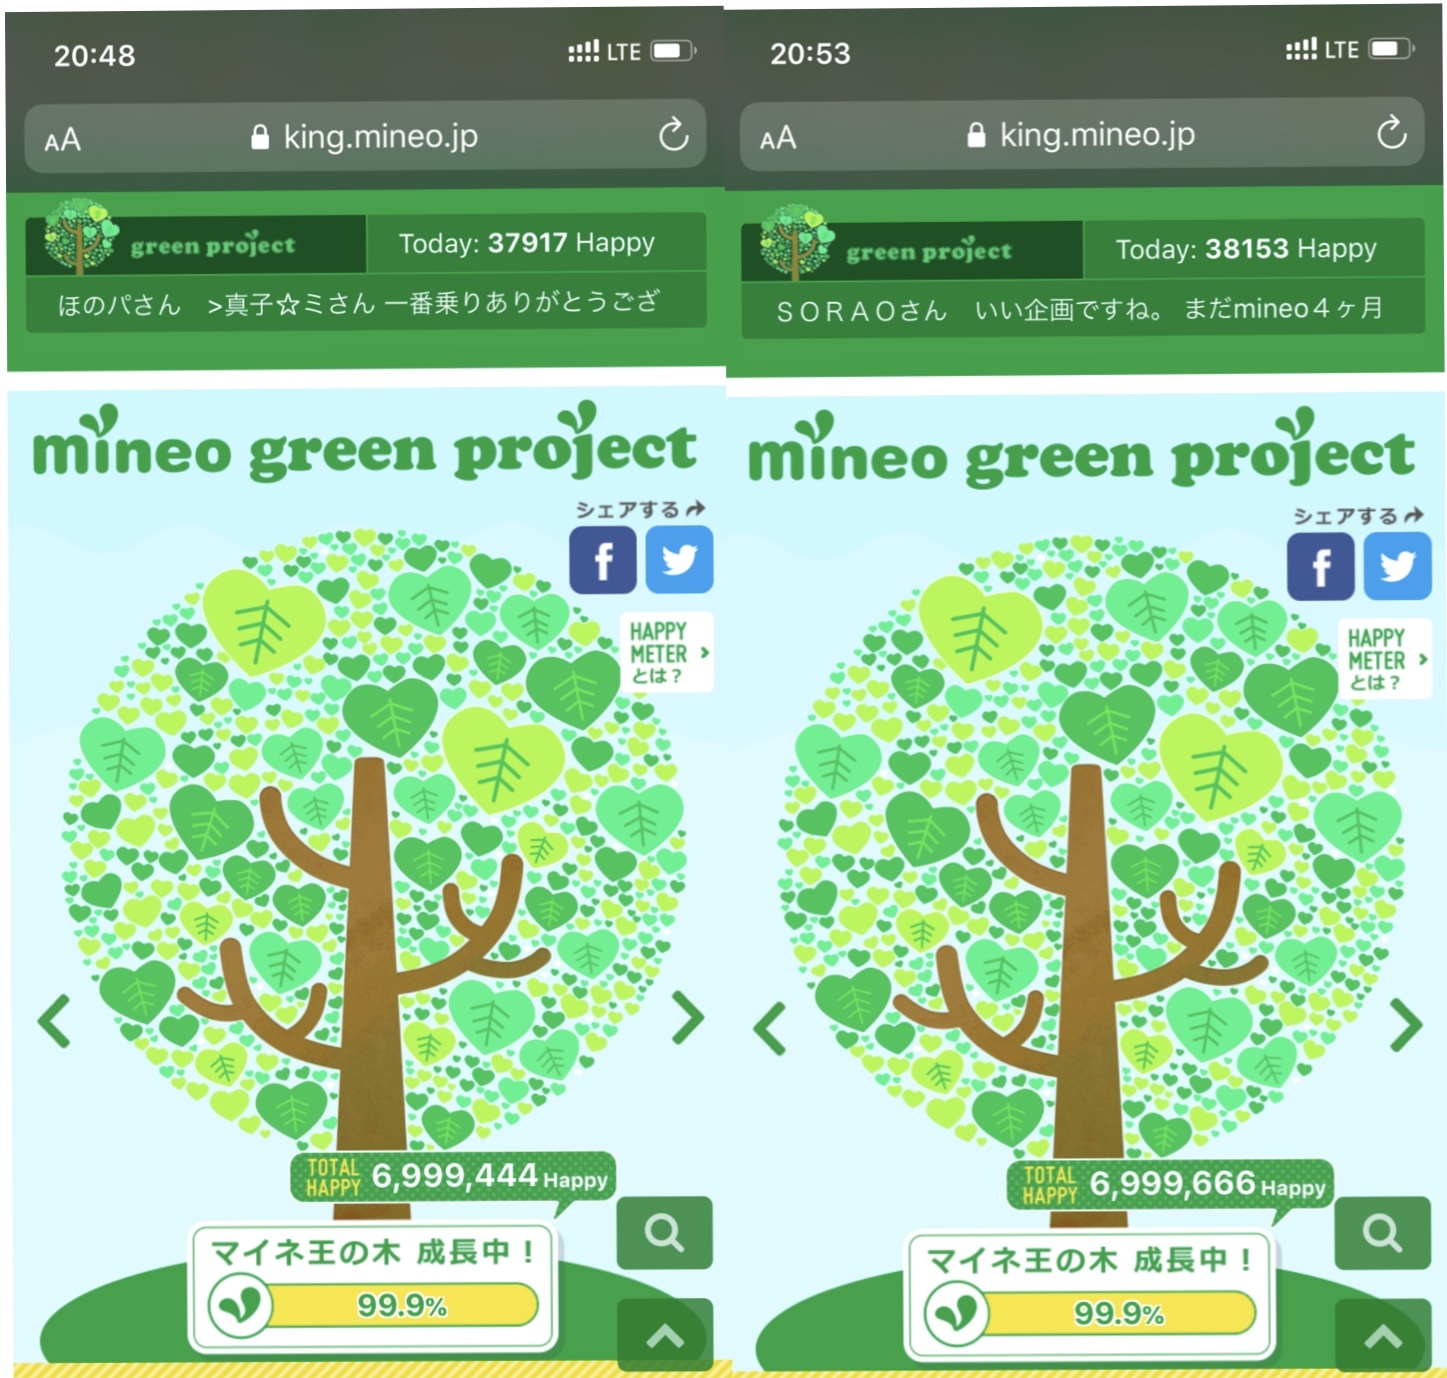Tap Twitter share icon in left screenshot
The width and height of the screenshot is (1447, 1378).
click(x=679, y=560)
